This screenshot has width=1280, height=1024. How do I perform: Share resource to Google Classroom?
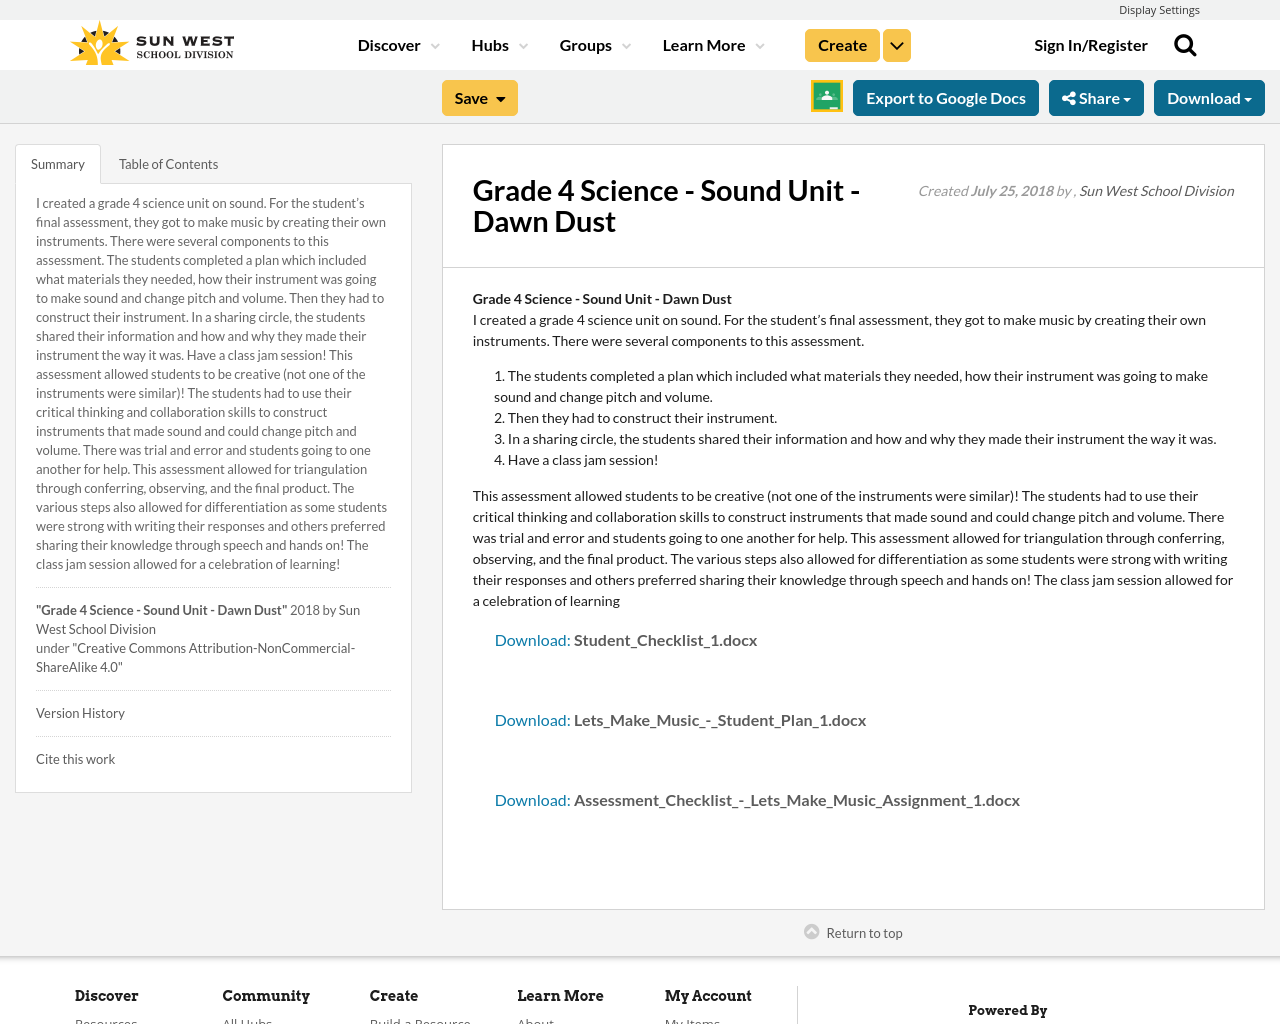[x=826, y=96]
